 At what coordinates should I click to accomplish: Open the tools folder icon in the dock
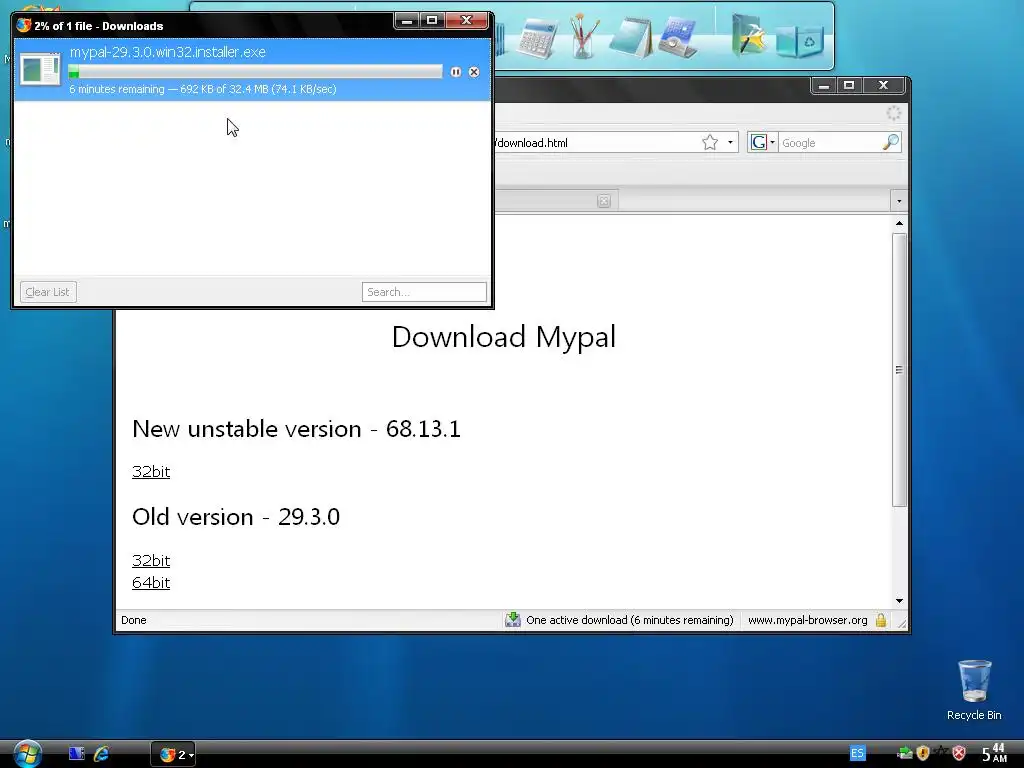(748, 35)
